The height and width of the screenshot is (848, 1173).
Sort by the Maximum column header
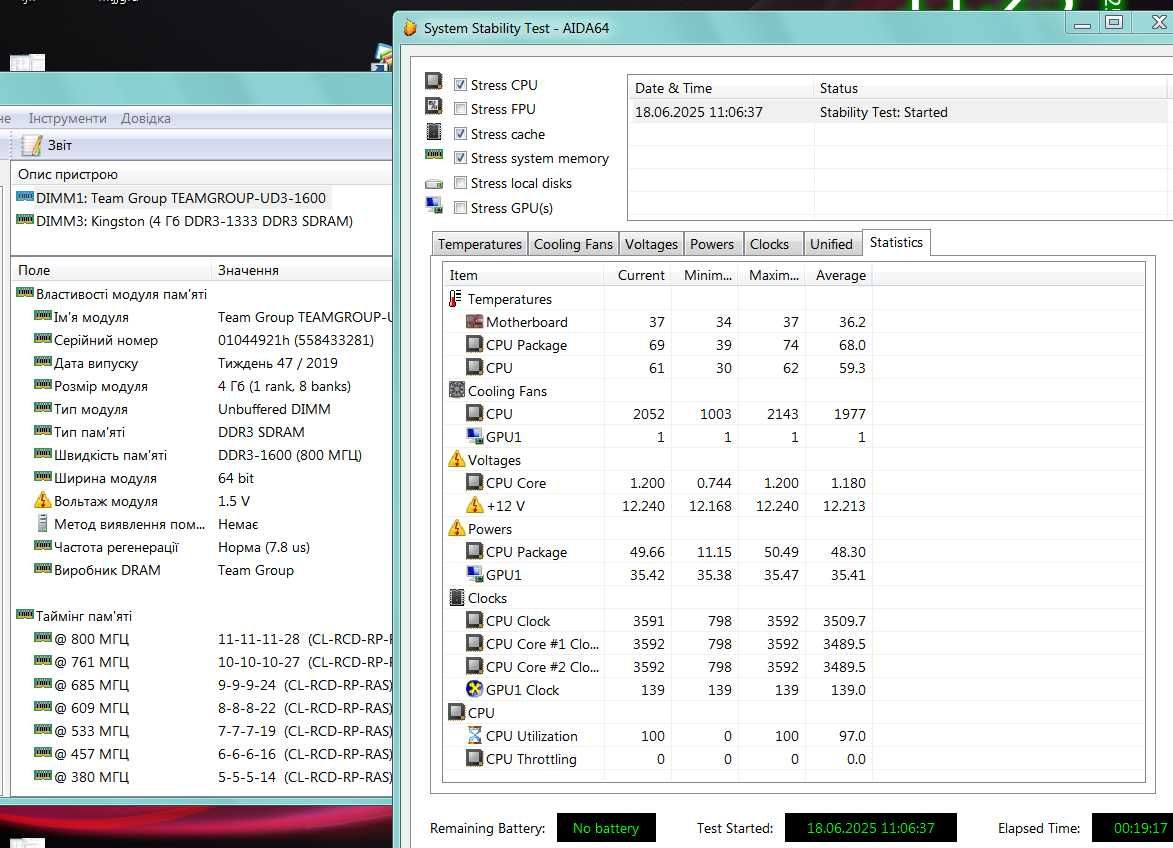pyautogui.click(x=771, y=275)
